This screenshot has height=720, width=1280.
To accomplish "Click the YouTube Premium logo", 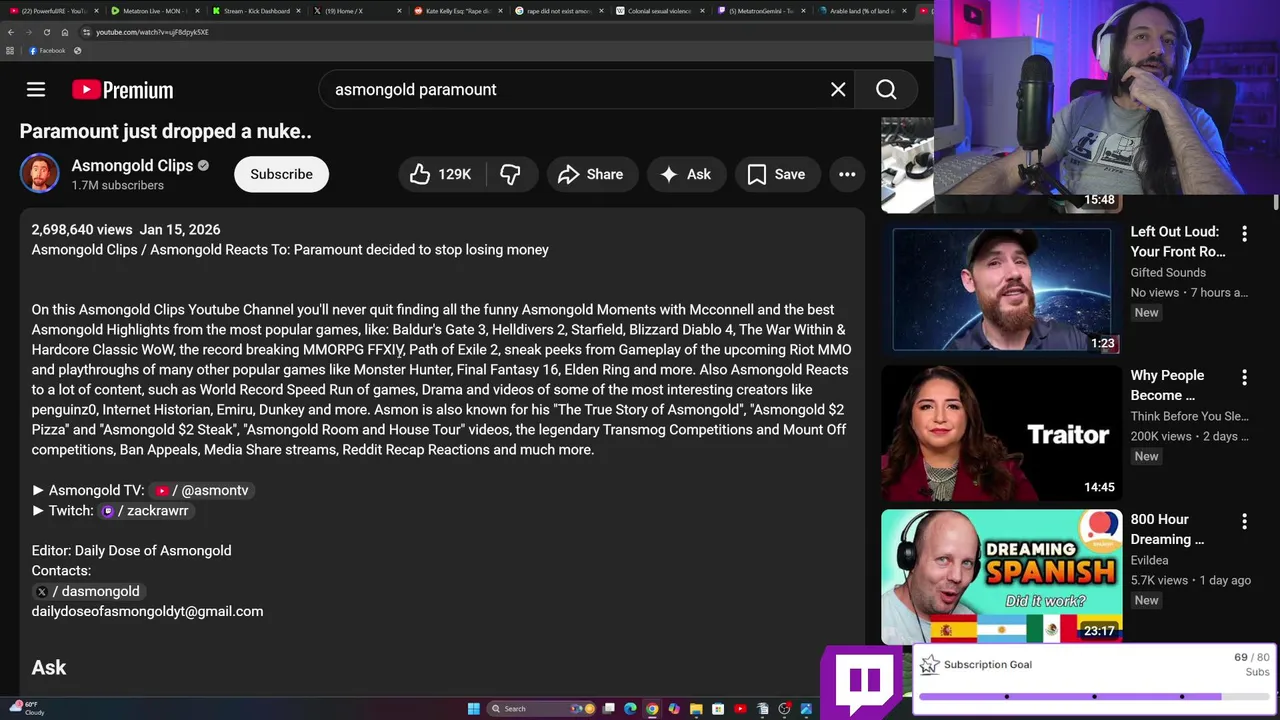I will tap(123, 90).
